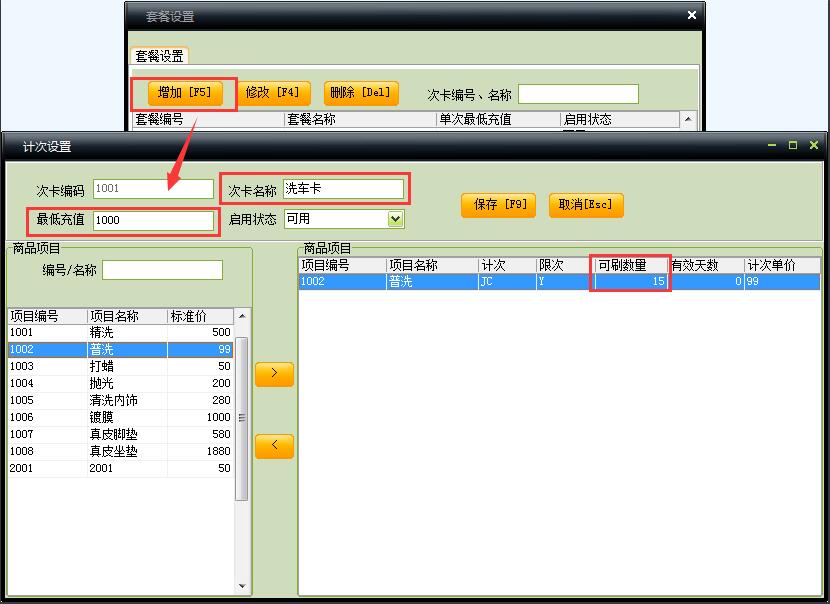Image resolution: width=830 pixels, height=604 pixels.
Task: Select the 普洗 row in left list
Action: pyautogui.click(x=120, y=349)
